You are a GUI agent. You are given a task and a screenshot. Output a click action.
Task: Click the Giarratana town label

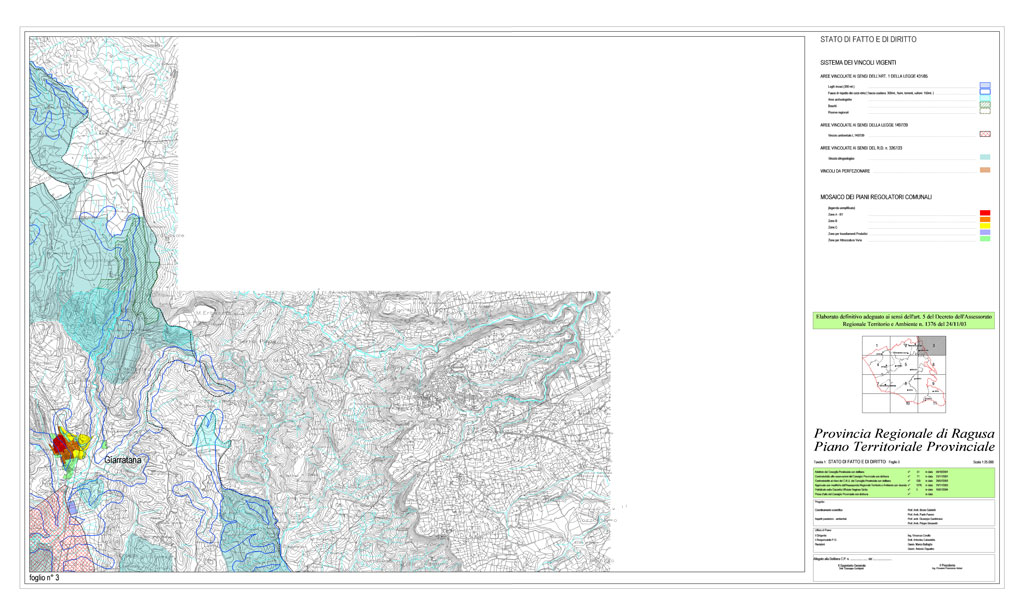(130, 458)
